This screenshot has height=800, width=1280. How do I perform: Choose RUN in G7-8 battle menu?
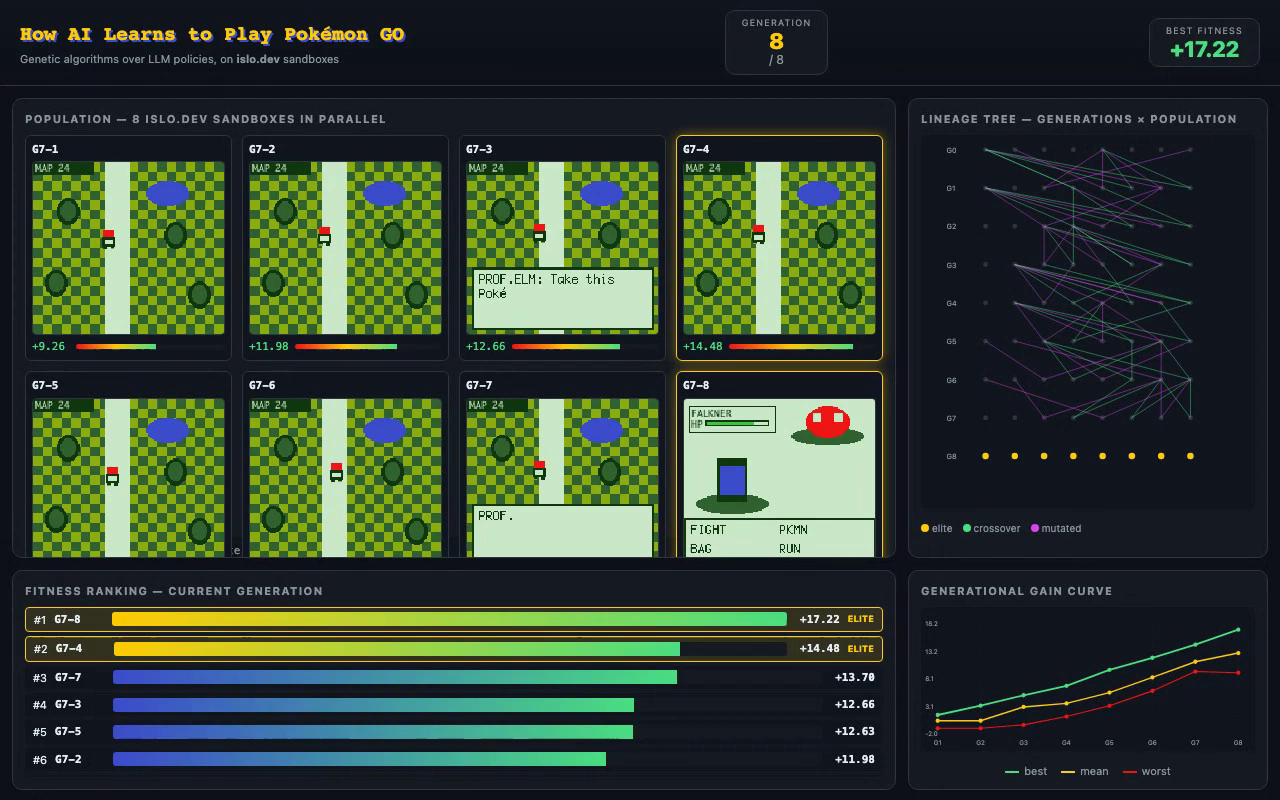click(x=790, y=548)
